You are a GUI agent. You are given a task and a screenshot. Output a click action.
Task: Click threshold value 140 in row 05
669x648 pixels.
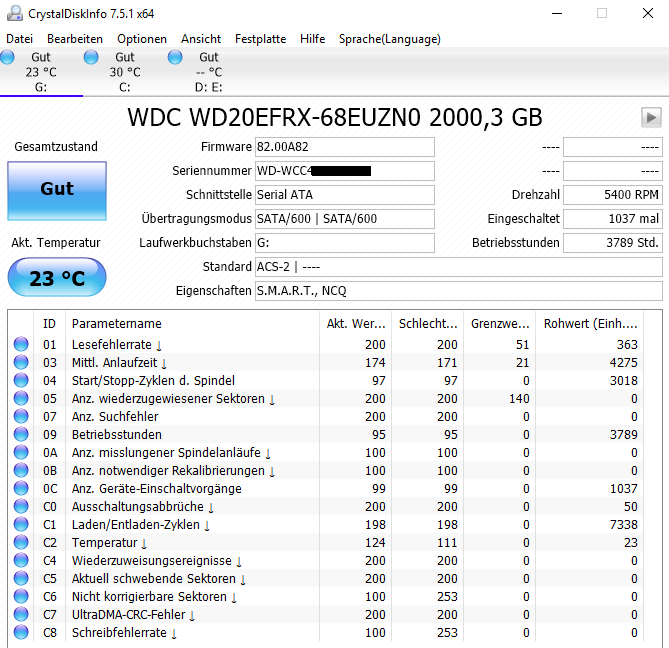click(x=519, y=398)
